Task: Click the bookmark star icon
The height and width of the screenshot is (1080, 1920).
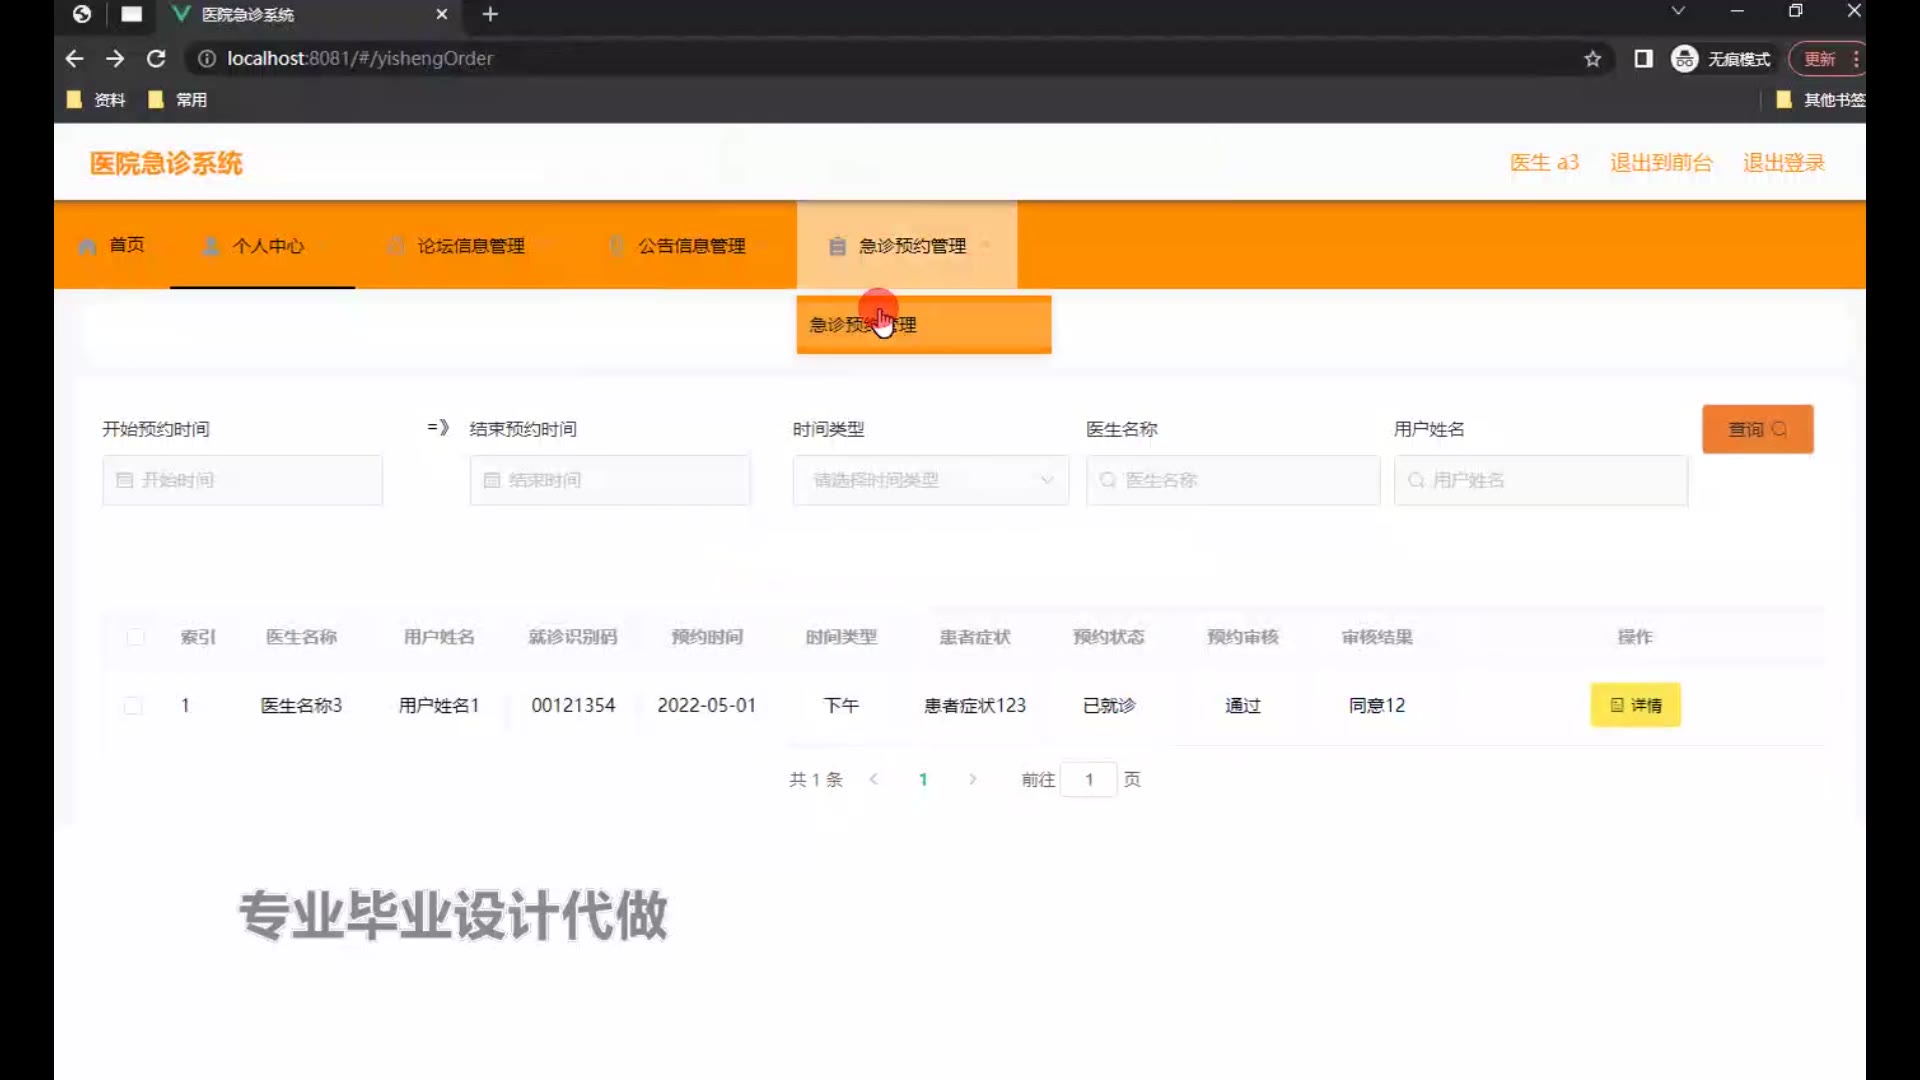Action: (1593, 59)
